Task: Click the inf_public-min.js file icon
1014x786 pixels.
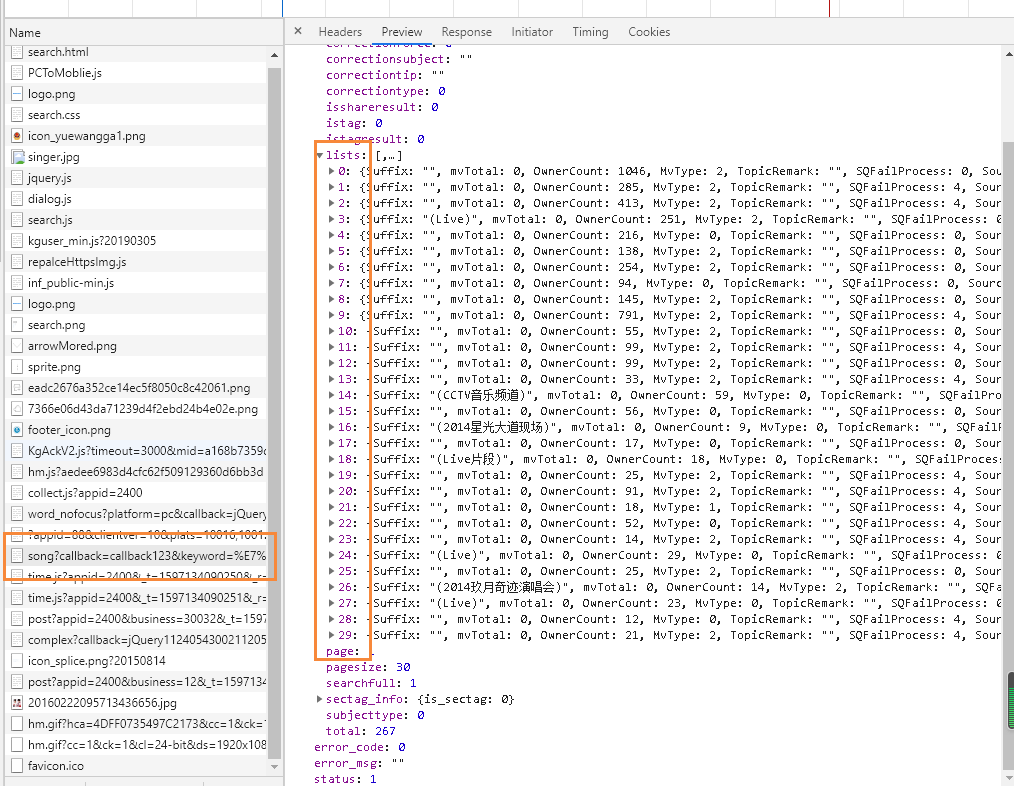Action: pos(17,283)
